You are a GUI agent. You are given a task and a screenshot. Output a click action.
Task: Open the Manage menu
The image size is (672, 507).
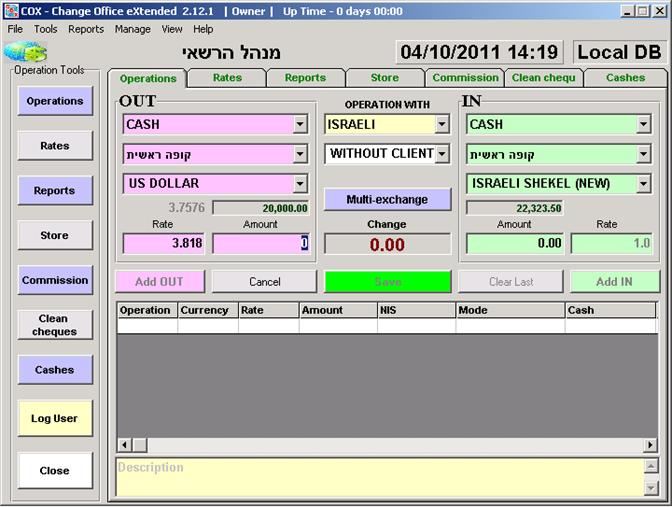132,29
